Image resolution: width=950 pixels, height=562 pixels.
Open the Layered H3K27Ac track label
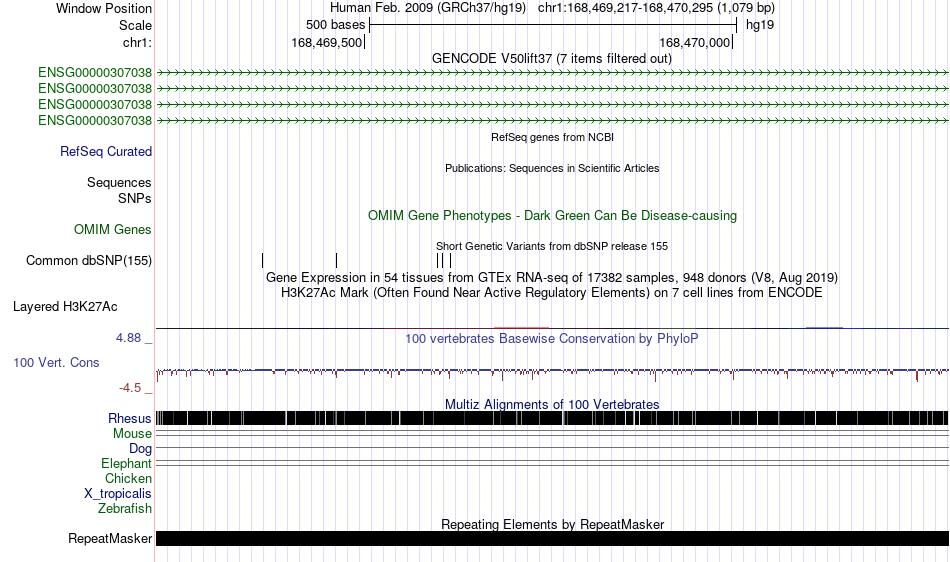coord(65,306)
